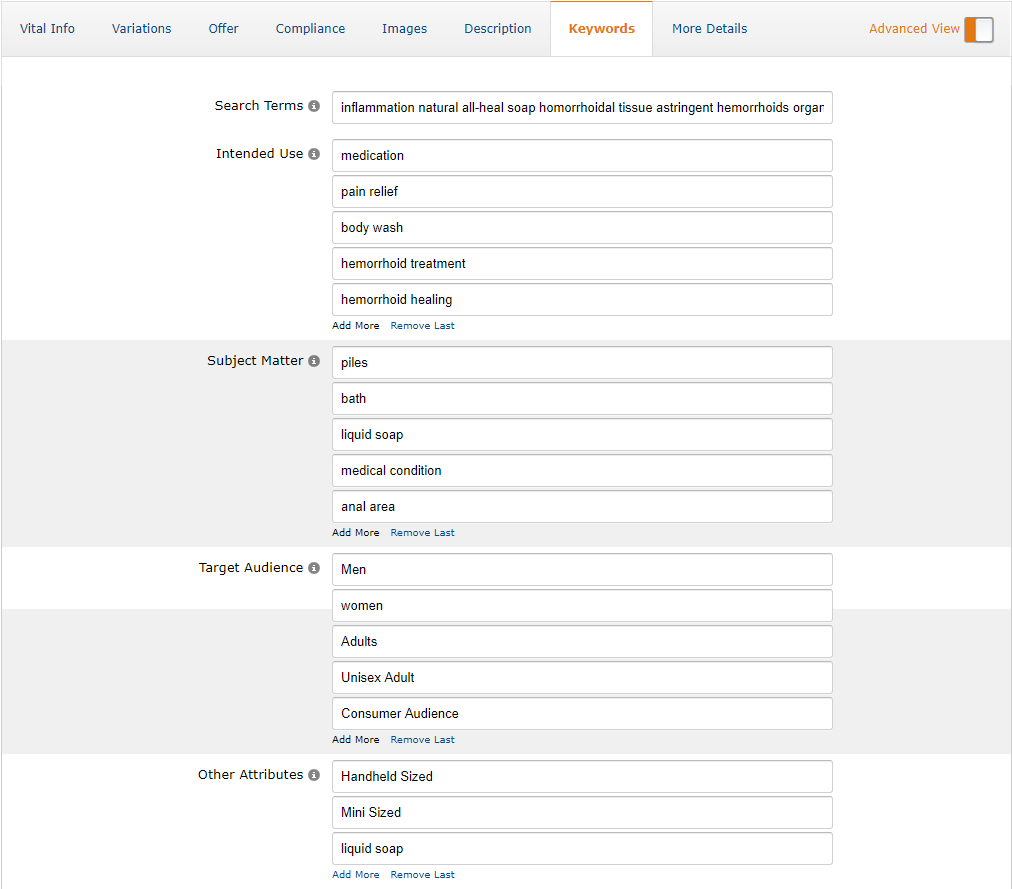Switch to the Images tab
The image size is (1012, 889).
404,28
